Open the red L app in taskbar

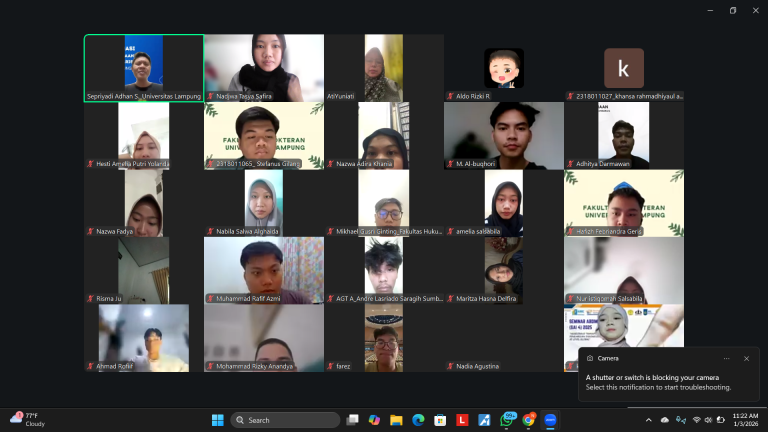[x=462, y=420]
